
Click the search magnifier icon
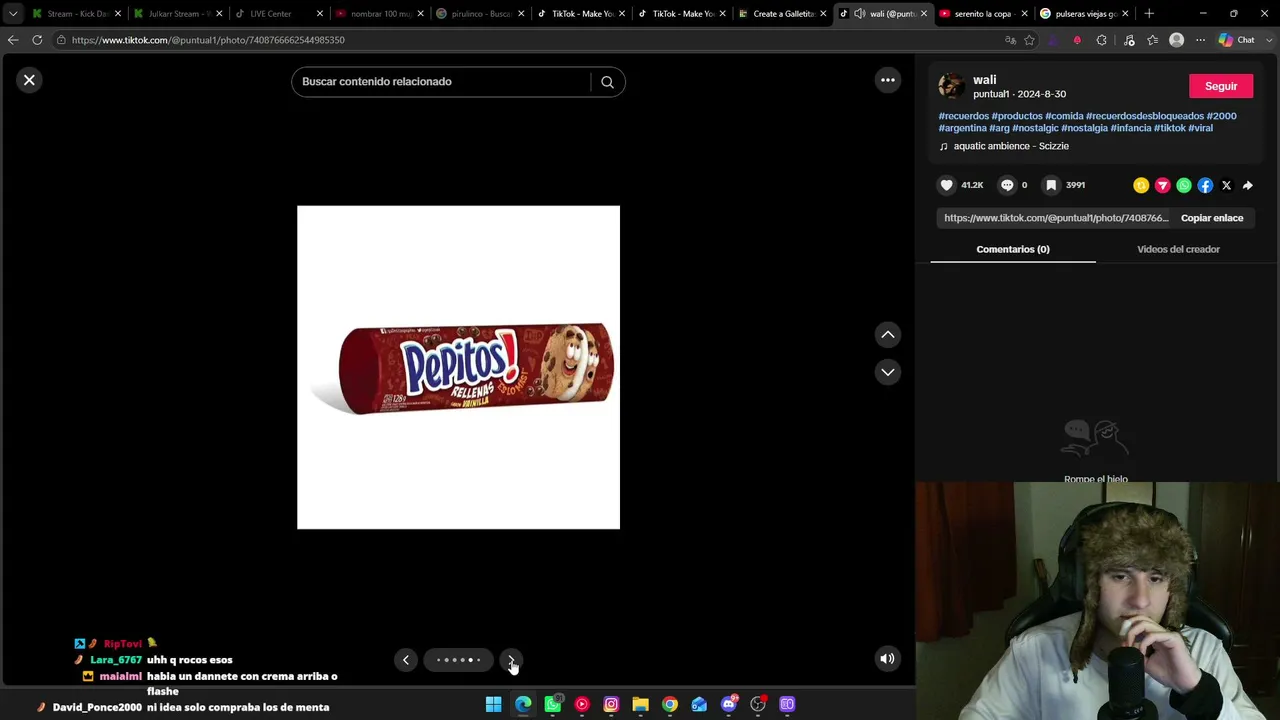(607, 82)
